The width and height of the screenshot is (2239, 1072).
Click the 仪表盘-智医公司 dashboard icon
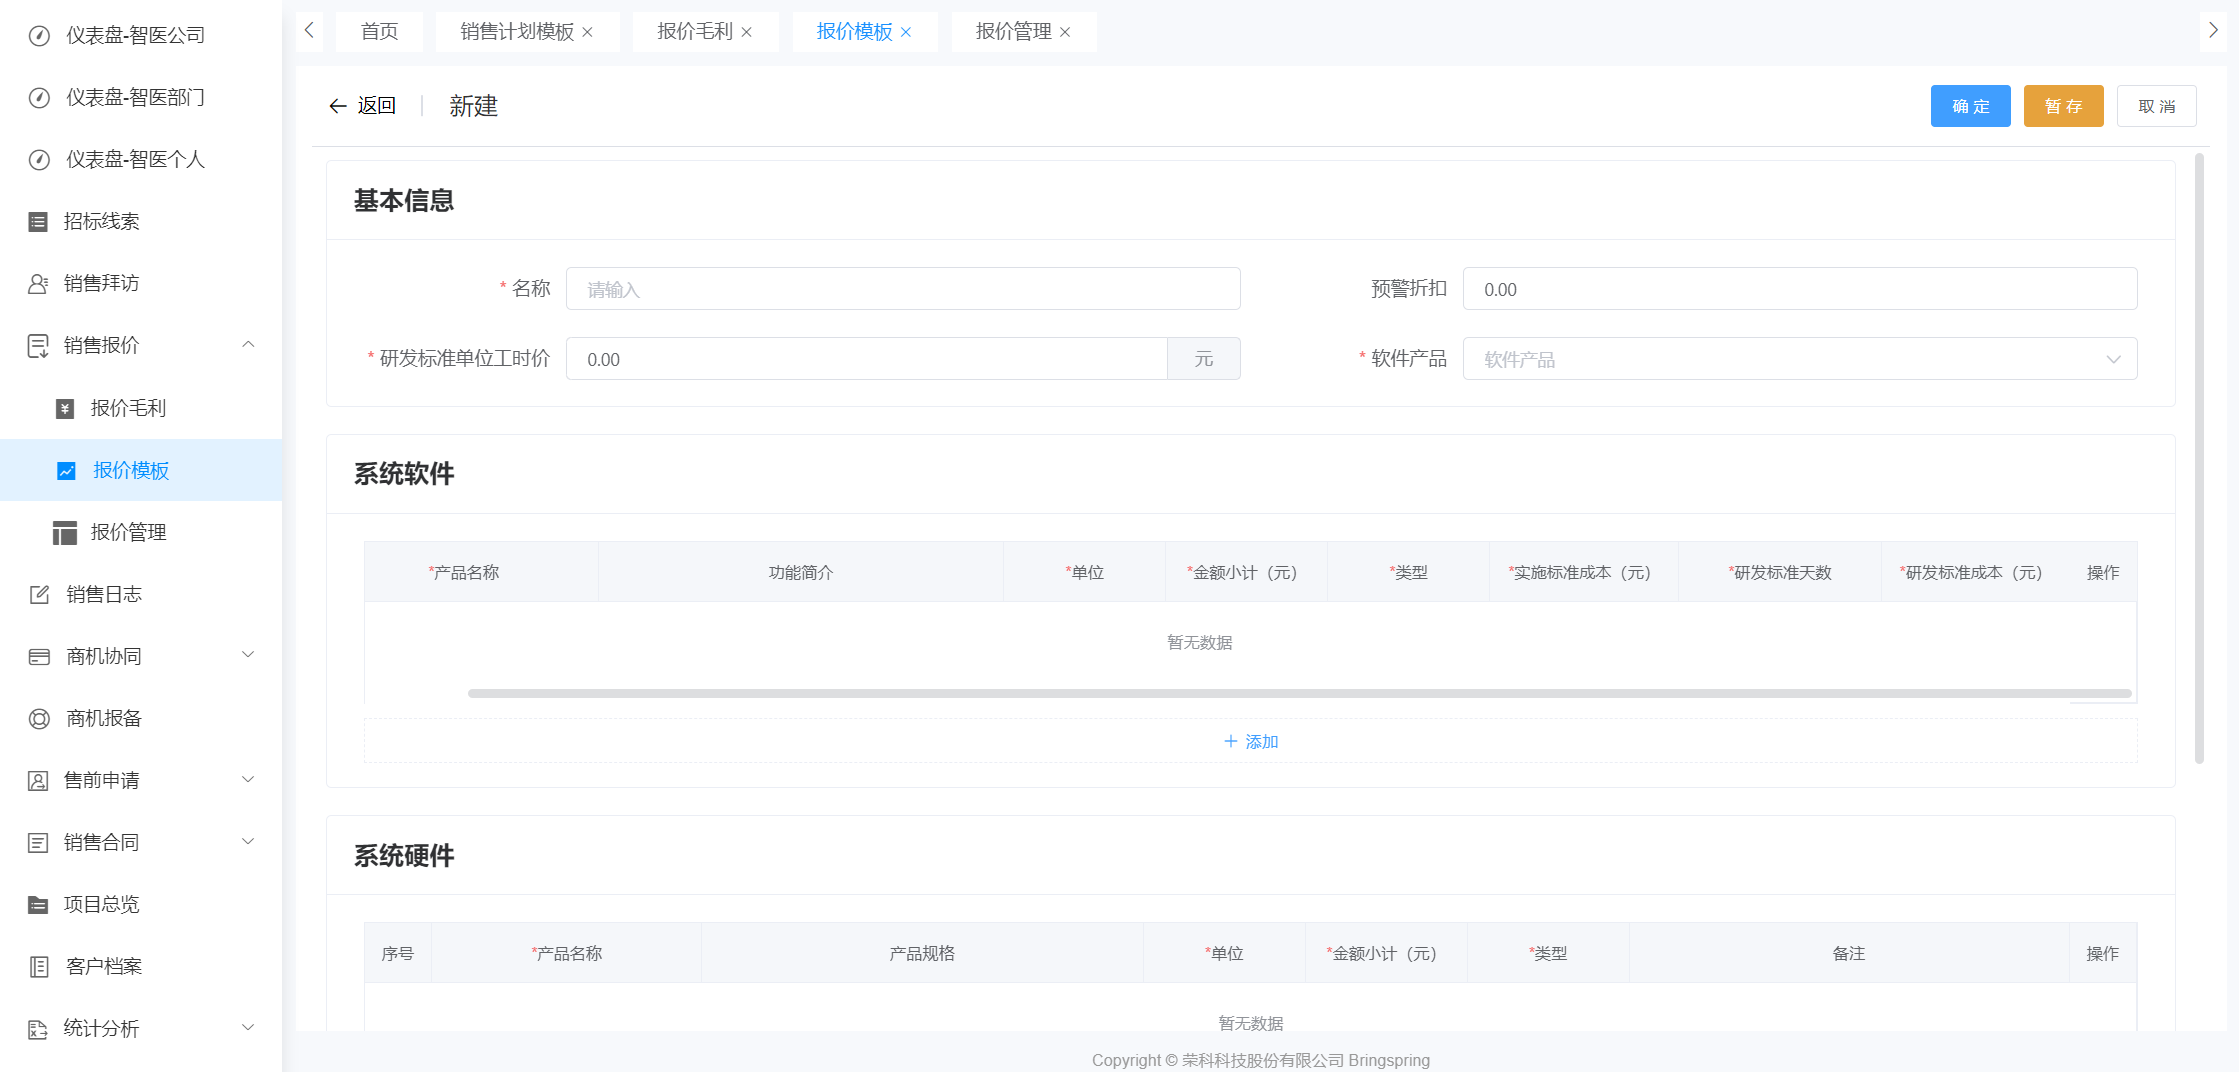click(x=39, y=36)
